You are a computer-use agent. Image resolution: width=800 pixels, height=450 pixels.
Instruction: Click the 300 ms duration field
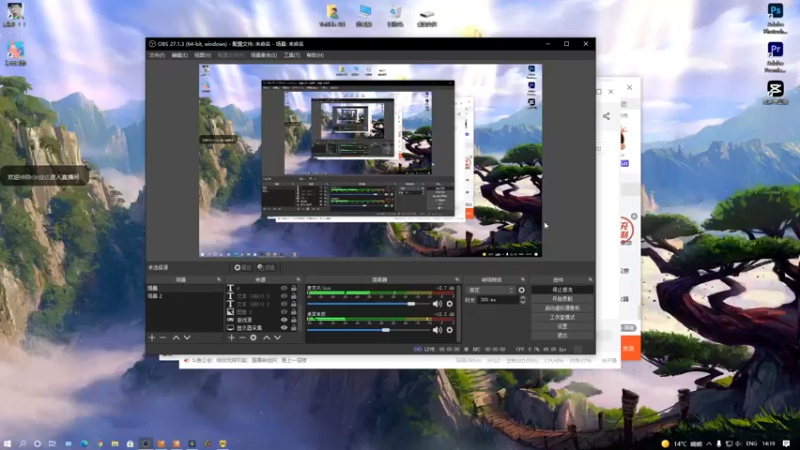pos(497,300)
